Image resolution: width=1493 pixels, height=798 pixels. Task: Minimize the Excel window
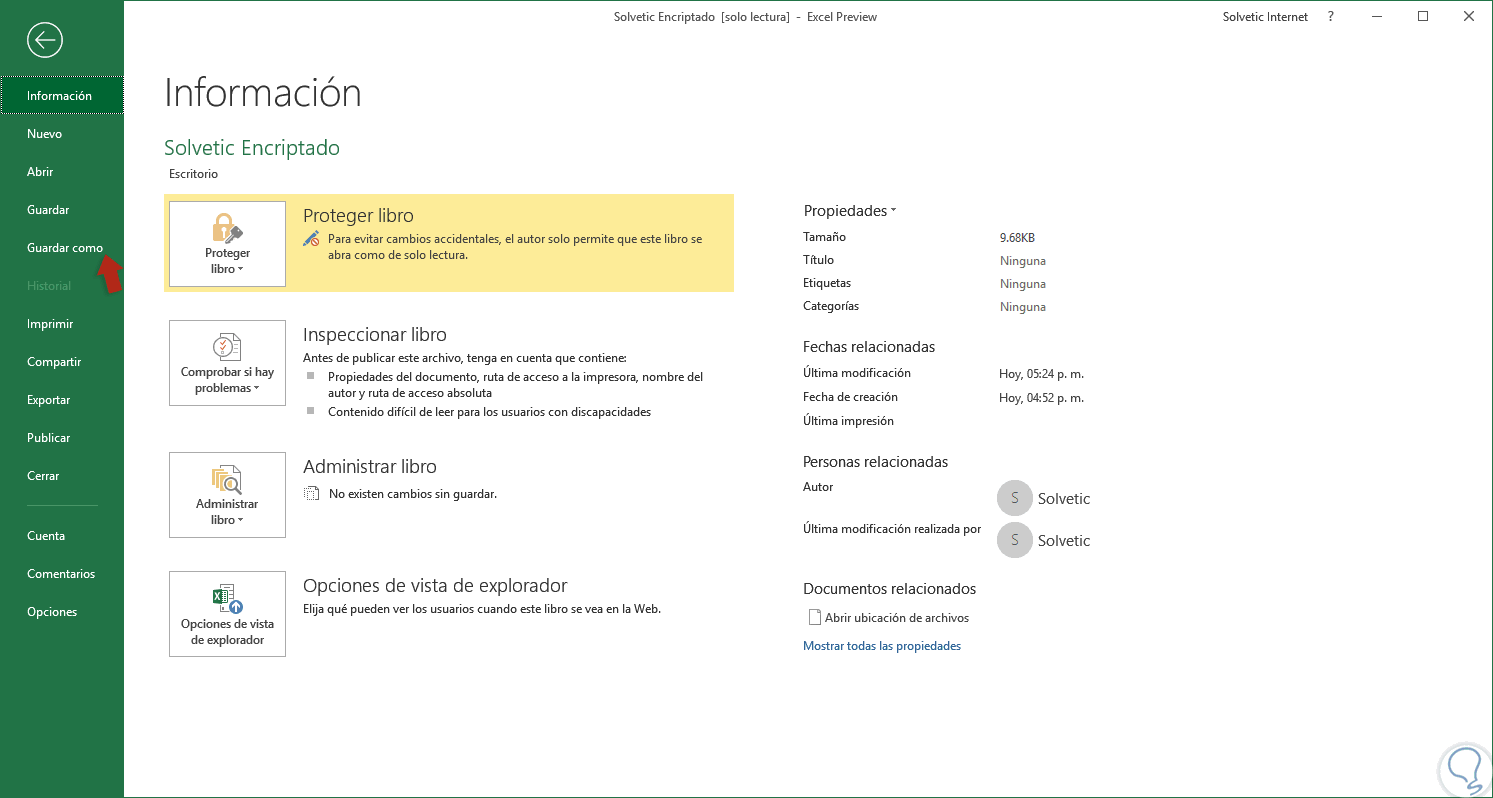(x=1377, y=17)
